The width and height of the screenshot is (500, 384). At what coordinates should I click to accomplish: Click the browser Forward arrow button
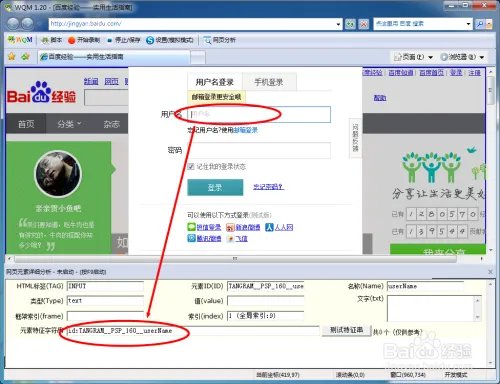pyautogui.click(x=27, y=24)
